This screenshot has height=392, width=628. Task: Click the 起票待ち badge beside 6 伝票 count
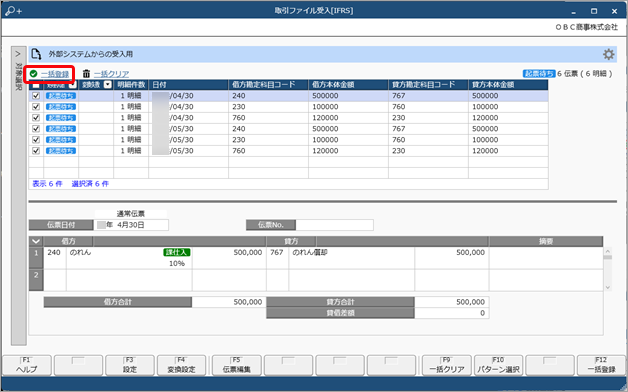click(x=539, y=74)
